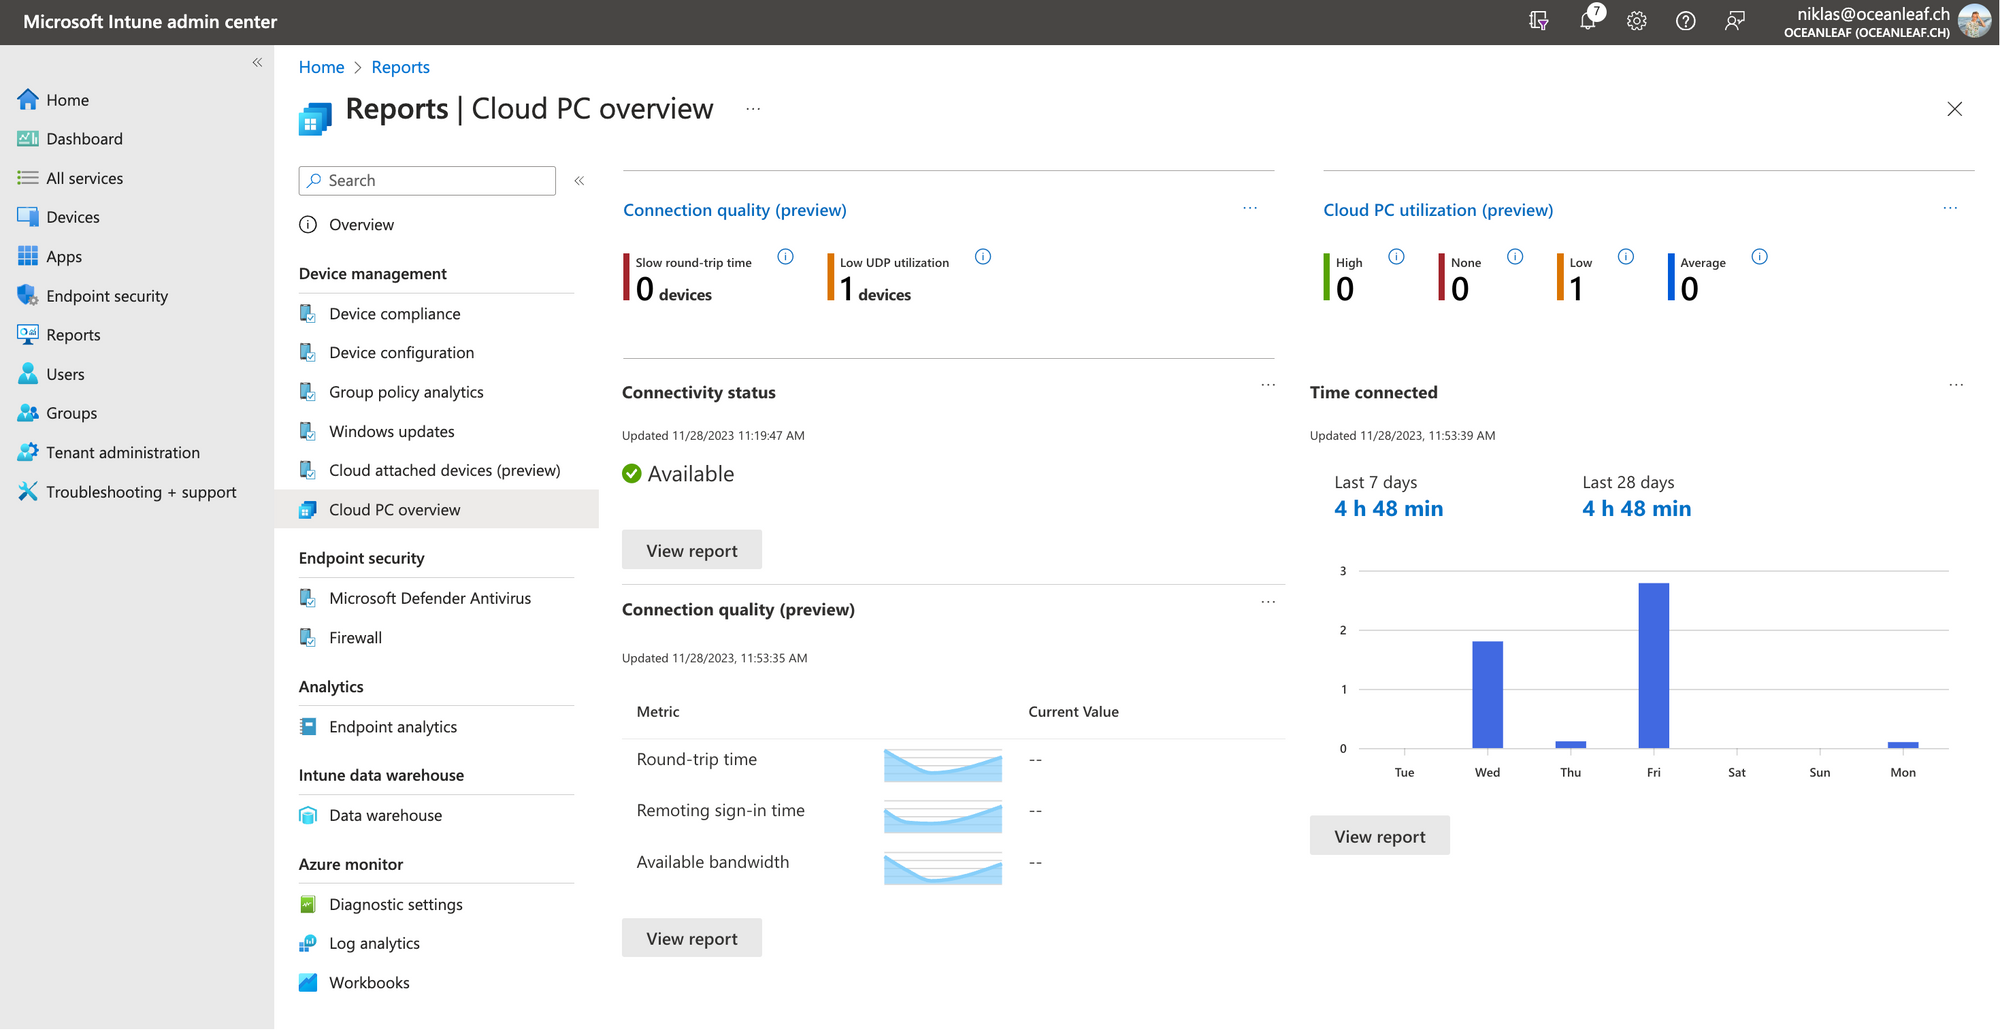Click the Groups icon in left navigation
Image resolution: width=2000 pixels, height=1030 pixels.
[28, 413]
